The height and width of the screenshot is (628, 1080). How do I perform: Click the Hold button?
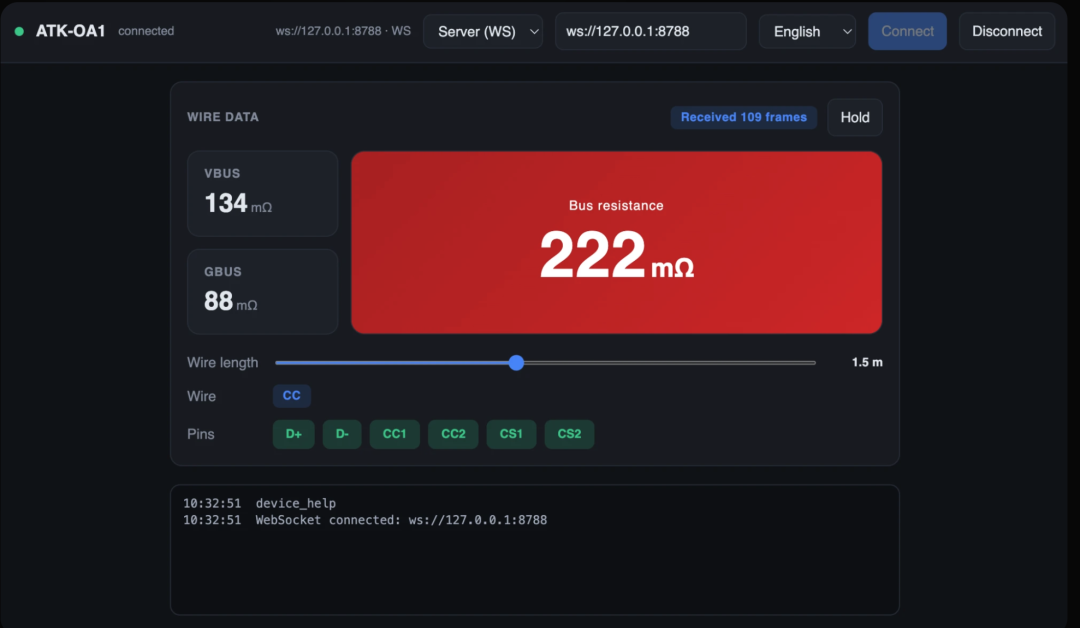pyautogui.click(x=855, y=118)
